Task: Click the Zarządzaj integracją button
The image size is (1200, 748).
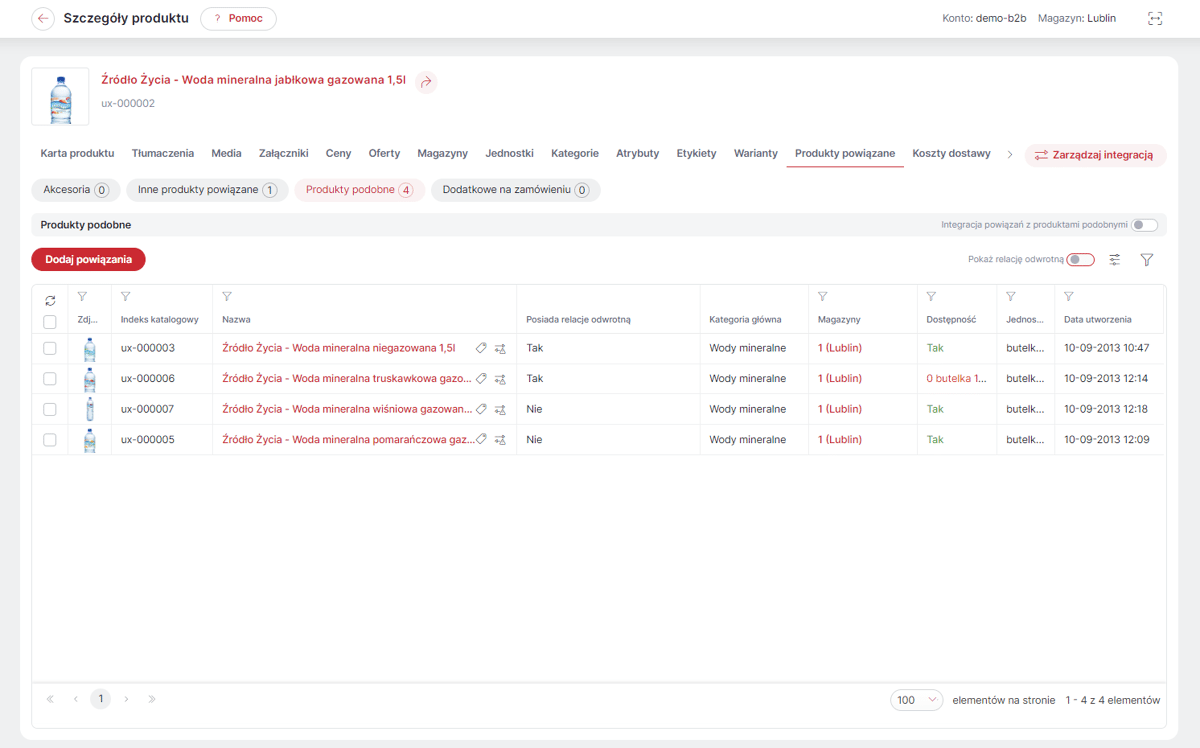Action: pyautogui.click(x=1095, y=155)
